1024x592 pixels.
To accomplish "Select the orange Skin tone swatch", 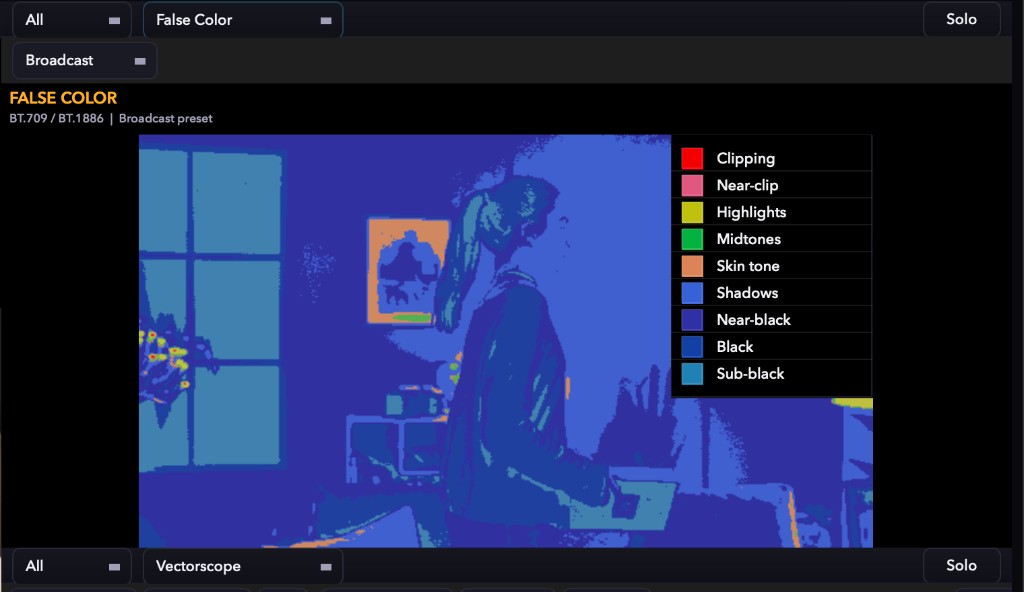I will [x=692, y=266].
